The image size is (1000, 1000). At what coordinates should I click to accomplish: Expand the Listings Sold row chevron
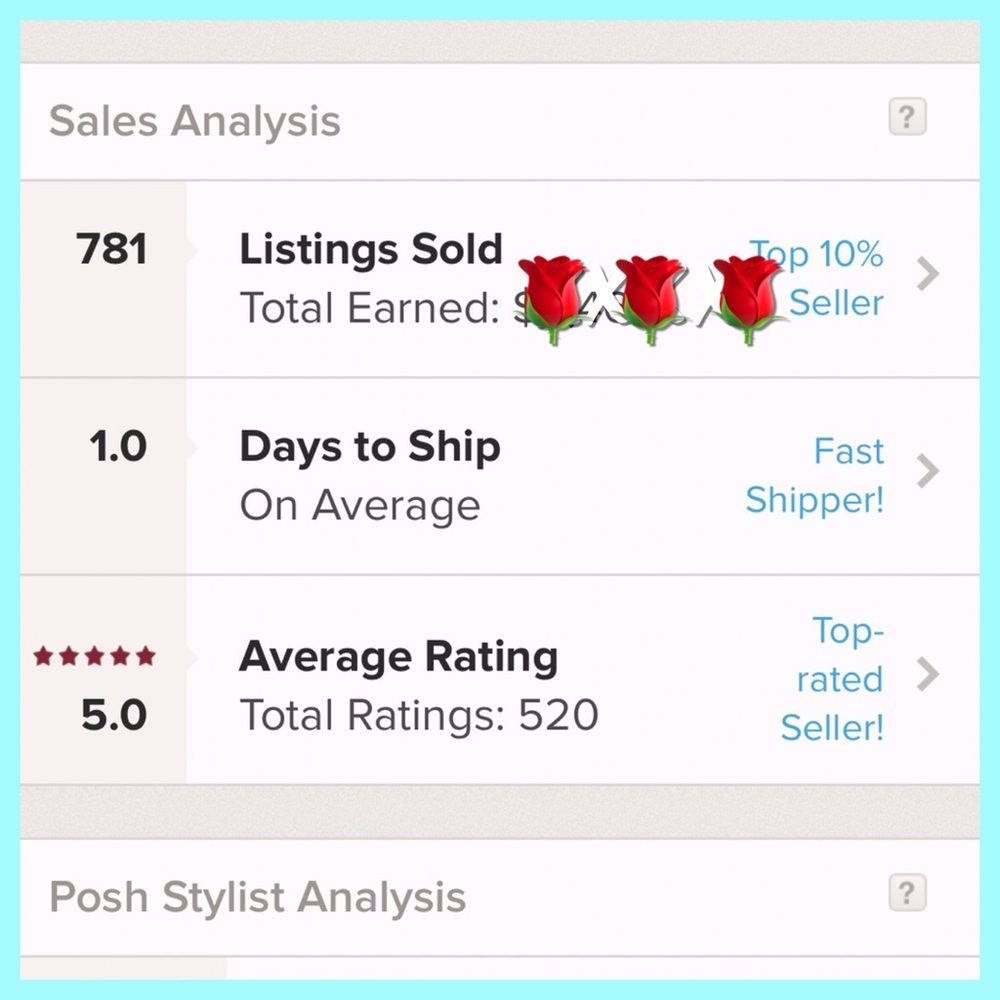929,273
